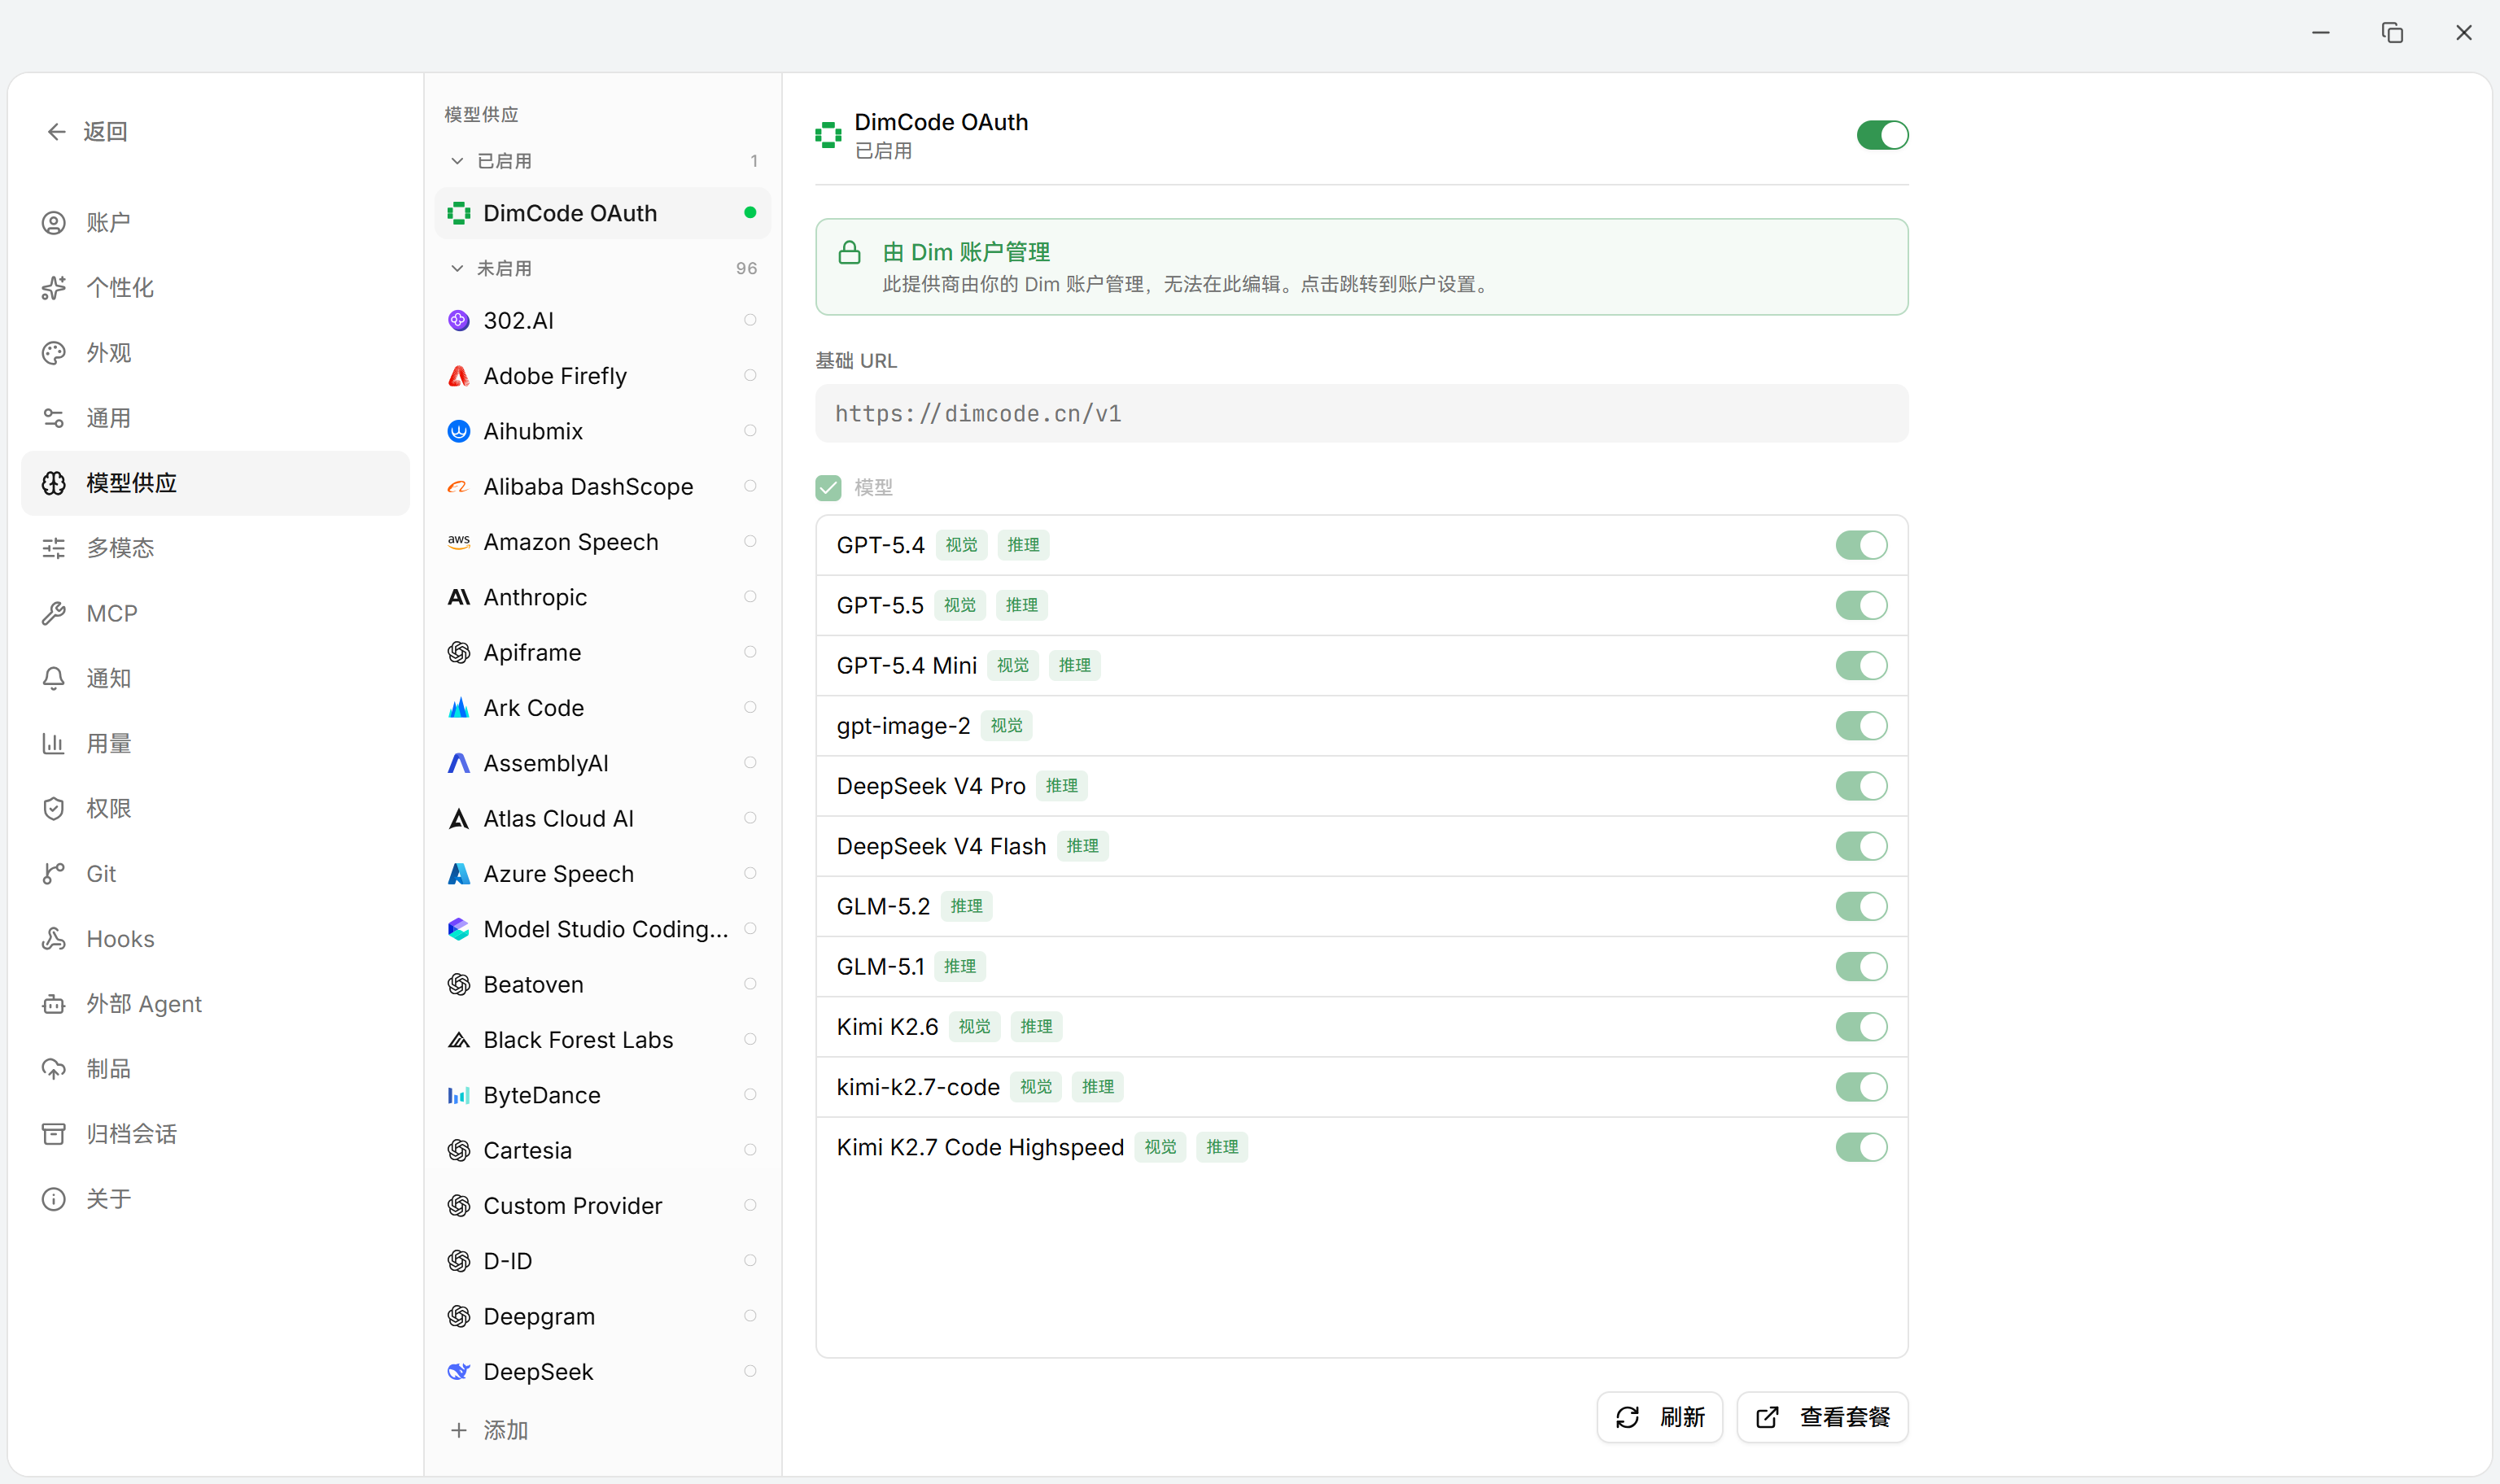
Task: Click the Git branch icon
Action: click(54, 874)
